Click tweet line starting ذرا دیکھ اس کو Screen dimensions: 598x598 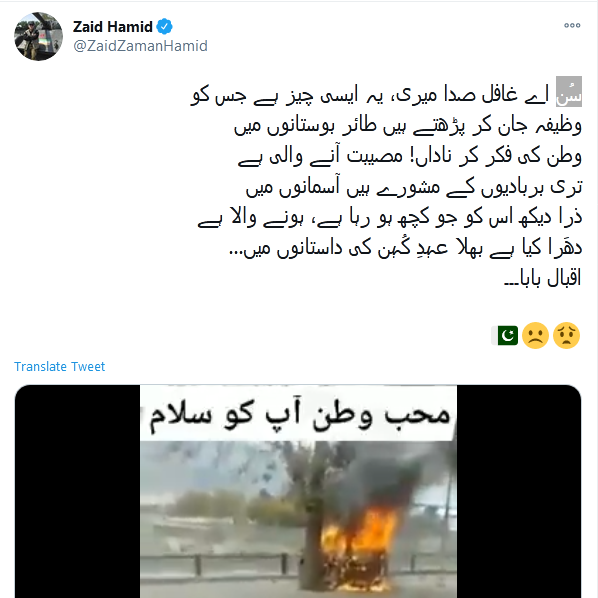(390, 218)
